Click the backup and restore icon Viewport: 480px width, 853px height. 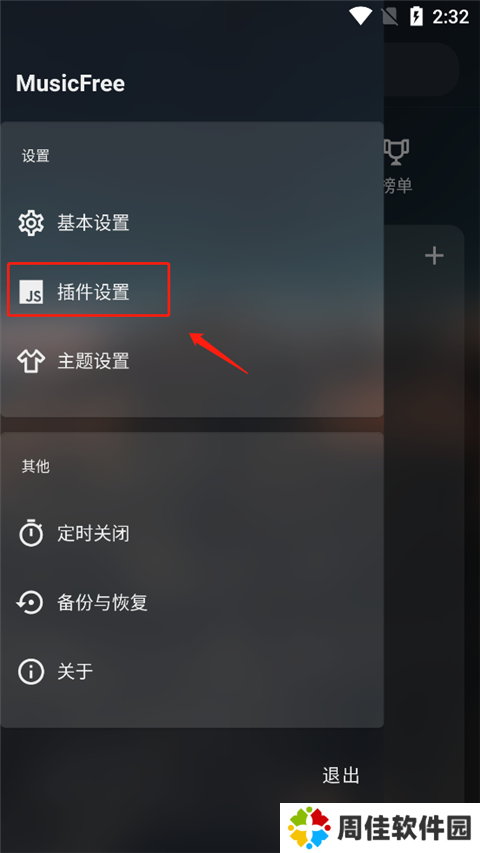pos(30,602)
